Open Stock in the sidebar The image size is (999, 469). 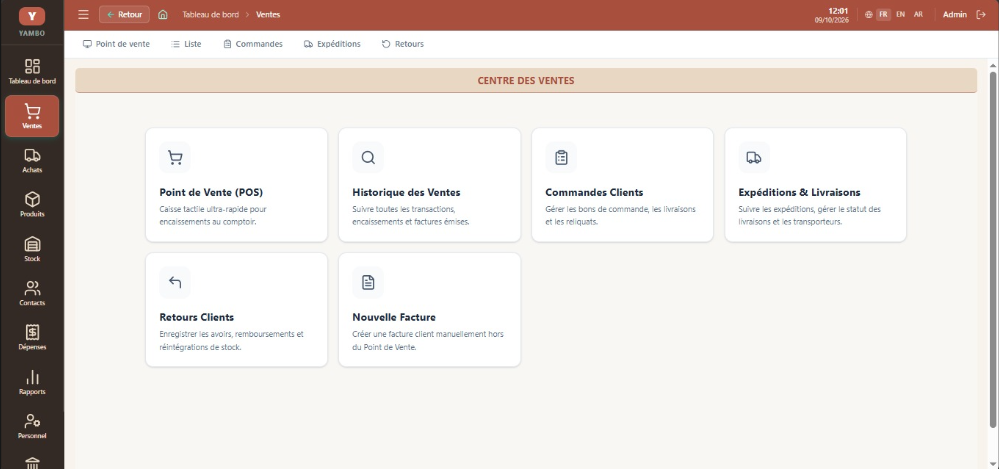pyautogui.click(x=32, y=249)
